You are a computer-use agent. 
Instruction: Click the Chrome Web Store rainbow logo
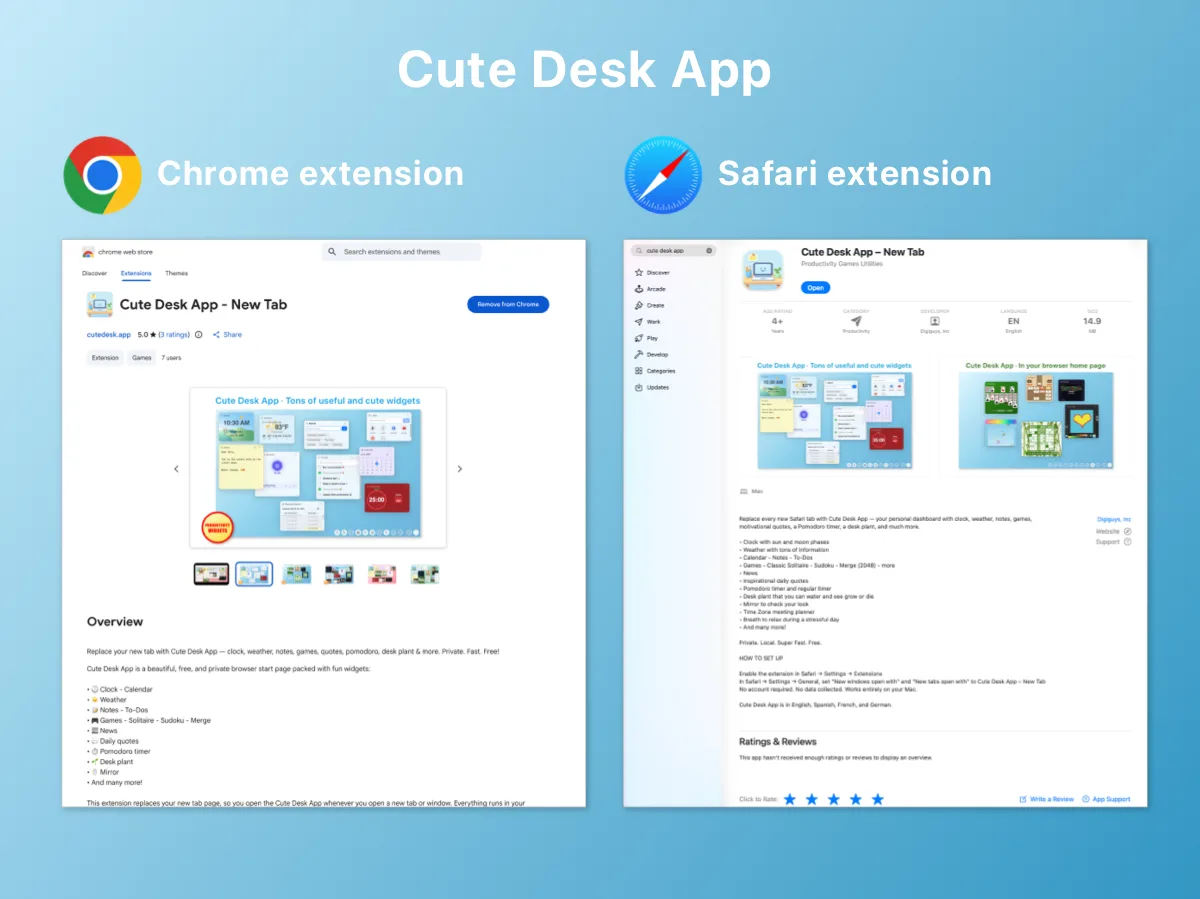pos(88,252)
